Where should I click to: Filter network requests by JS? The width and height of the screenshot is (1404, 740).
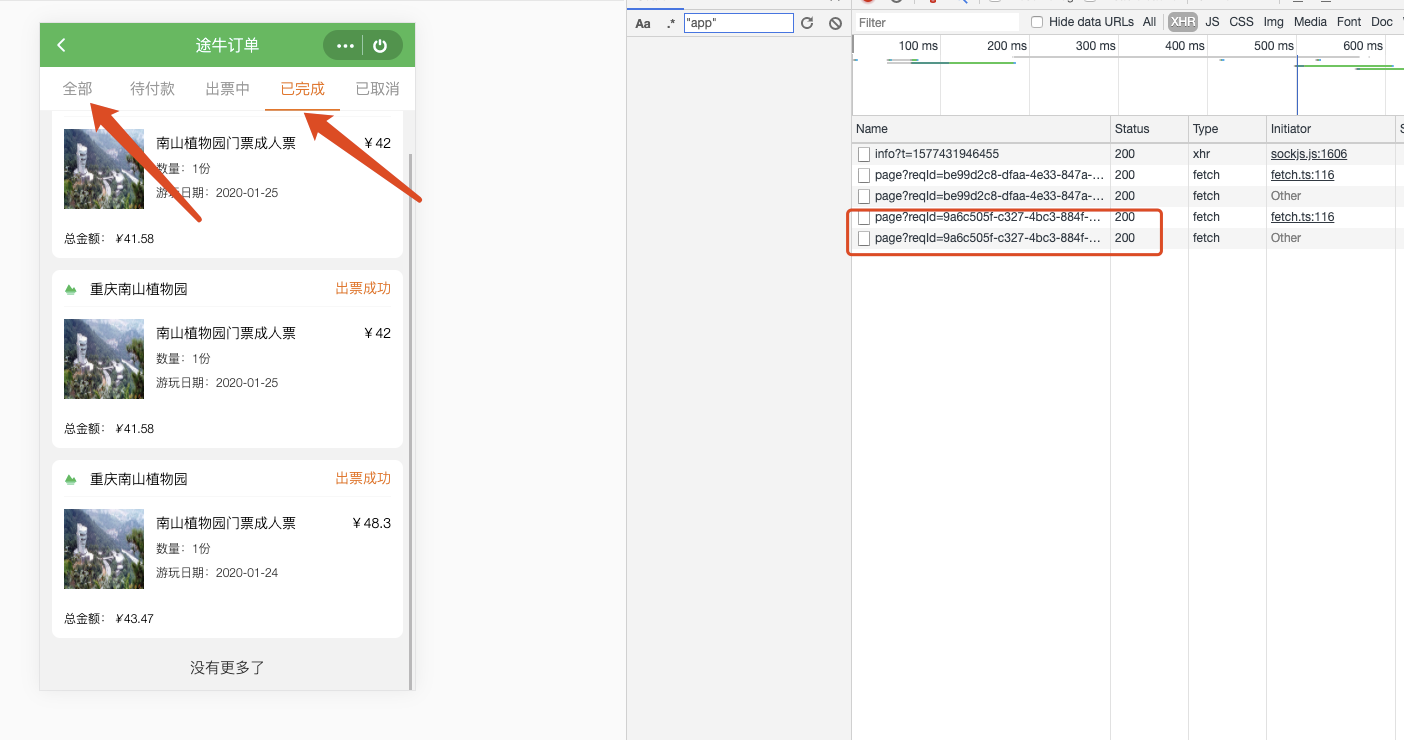coord(1212,22)
